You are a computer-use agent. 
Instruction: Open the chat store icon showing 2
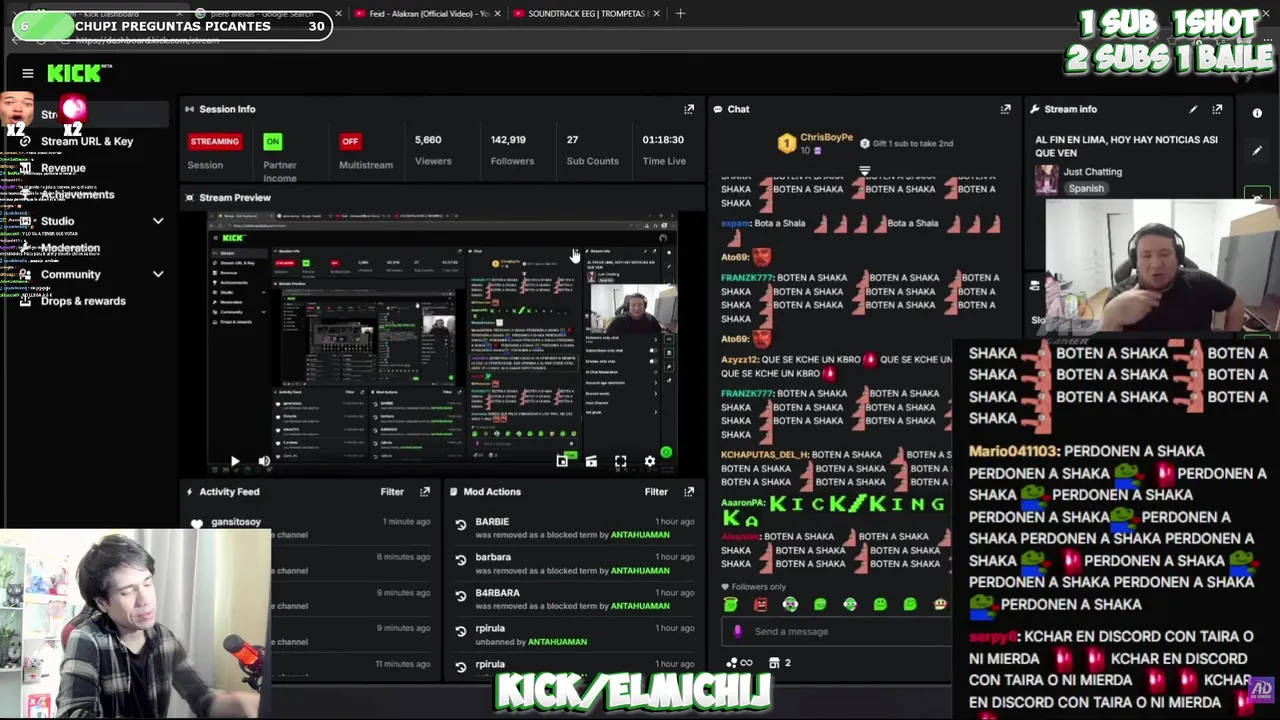pos(780,662)
